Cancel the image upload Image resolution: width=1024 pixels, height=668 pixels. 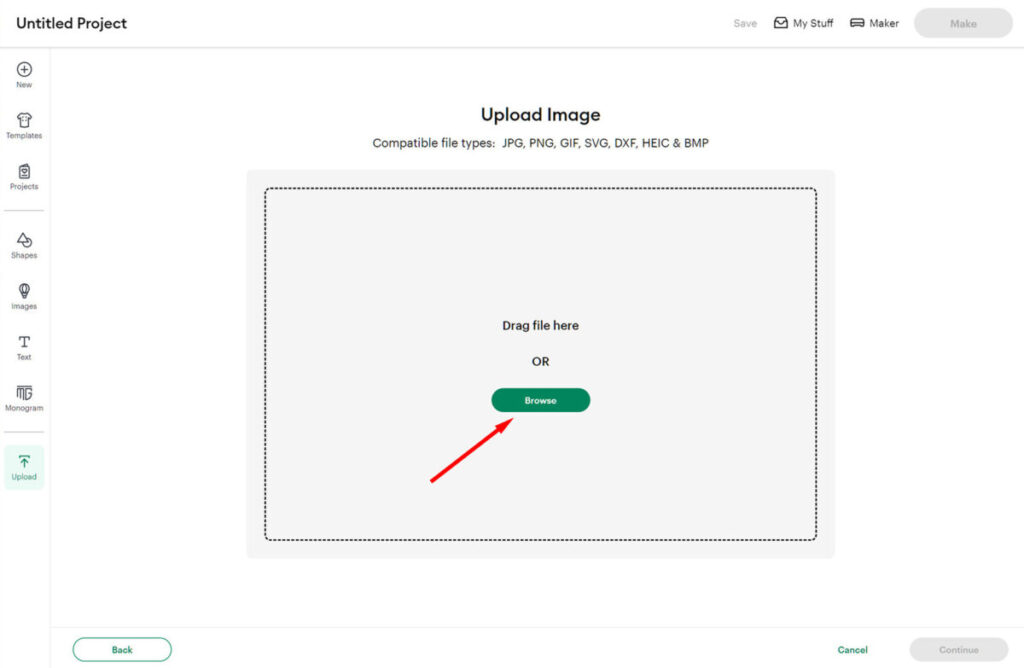852,650
